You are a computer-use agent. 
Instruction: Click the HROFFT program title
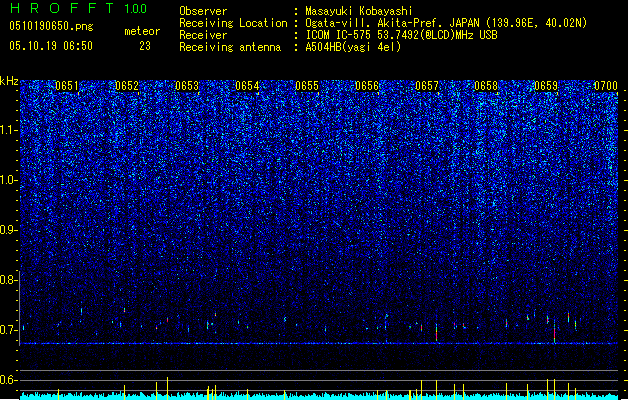tap(62, 8)
